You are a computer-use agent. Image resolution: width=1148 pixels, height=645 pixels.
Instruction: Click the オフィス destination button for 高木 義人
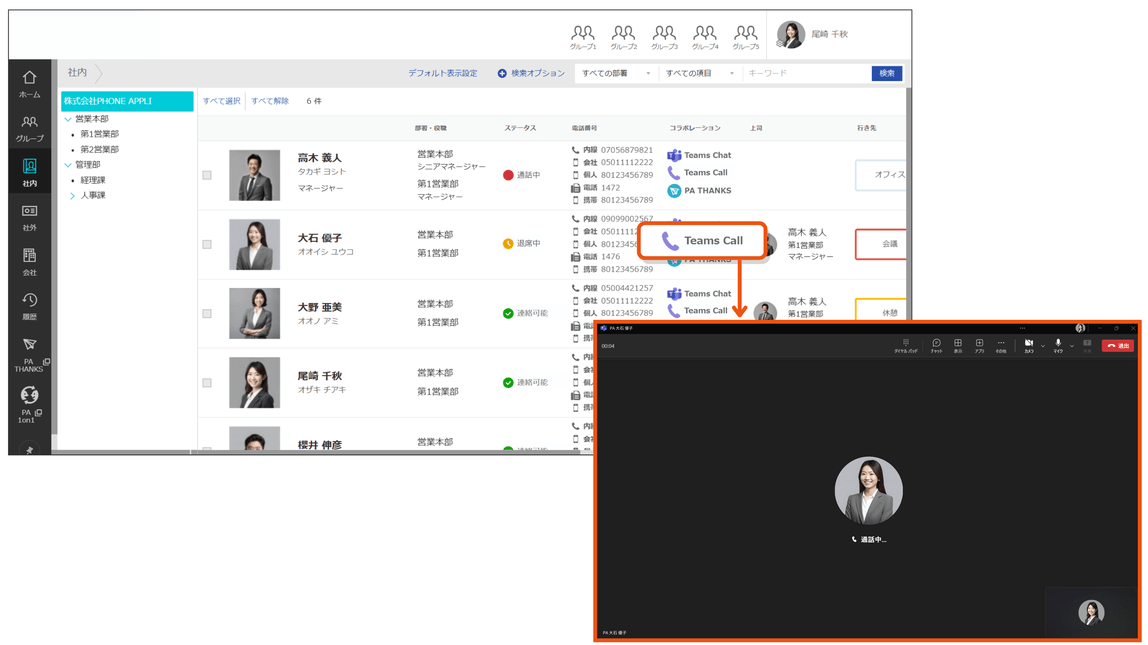click(x=881, y=175)
